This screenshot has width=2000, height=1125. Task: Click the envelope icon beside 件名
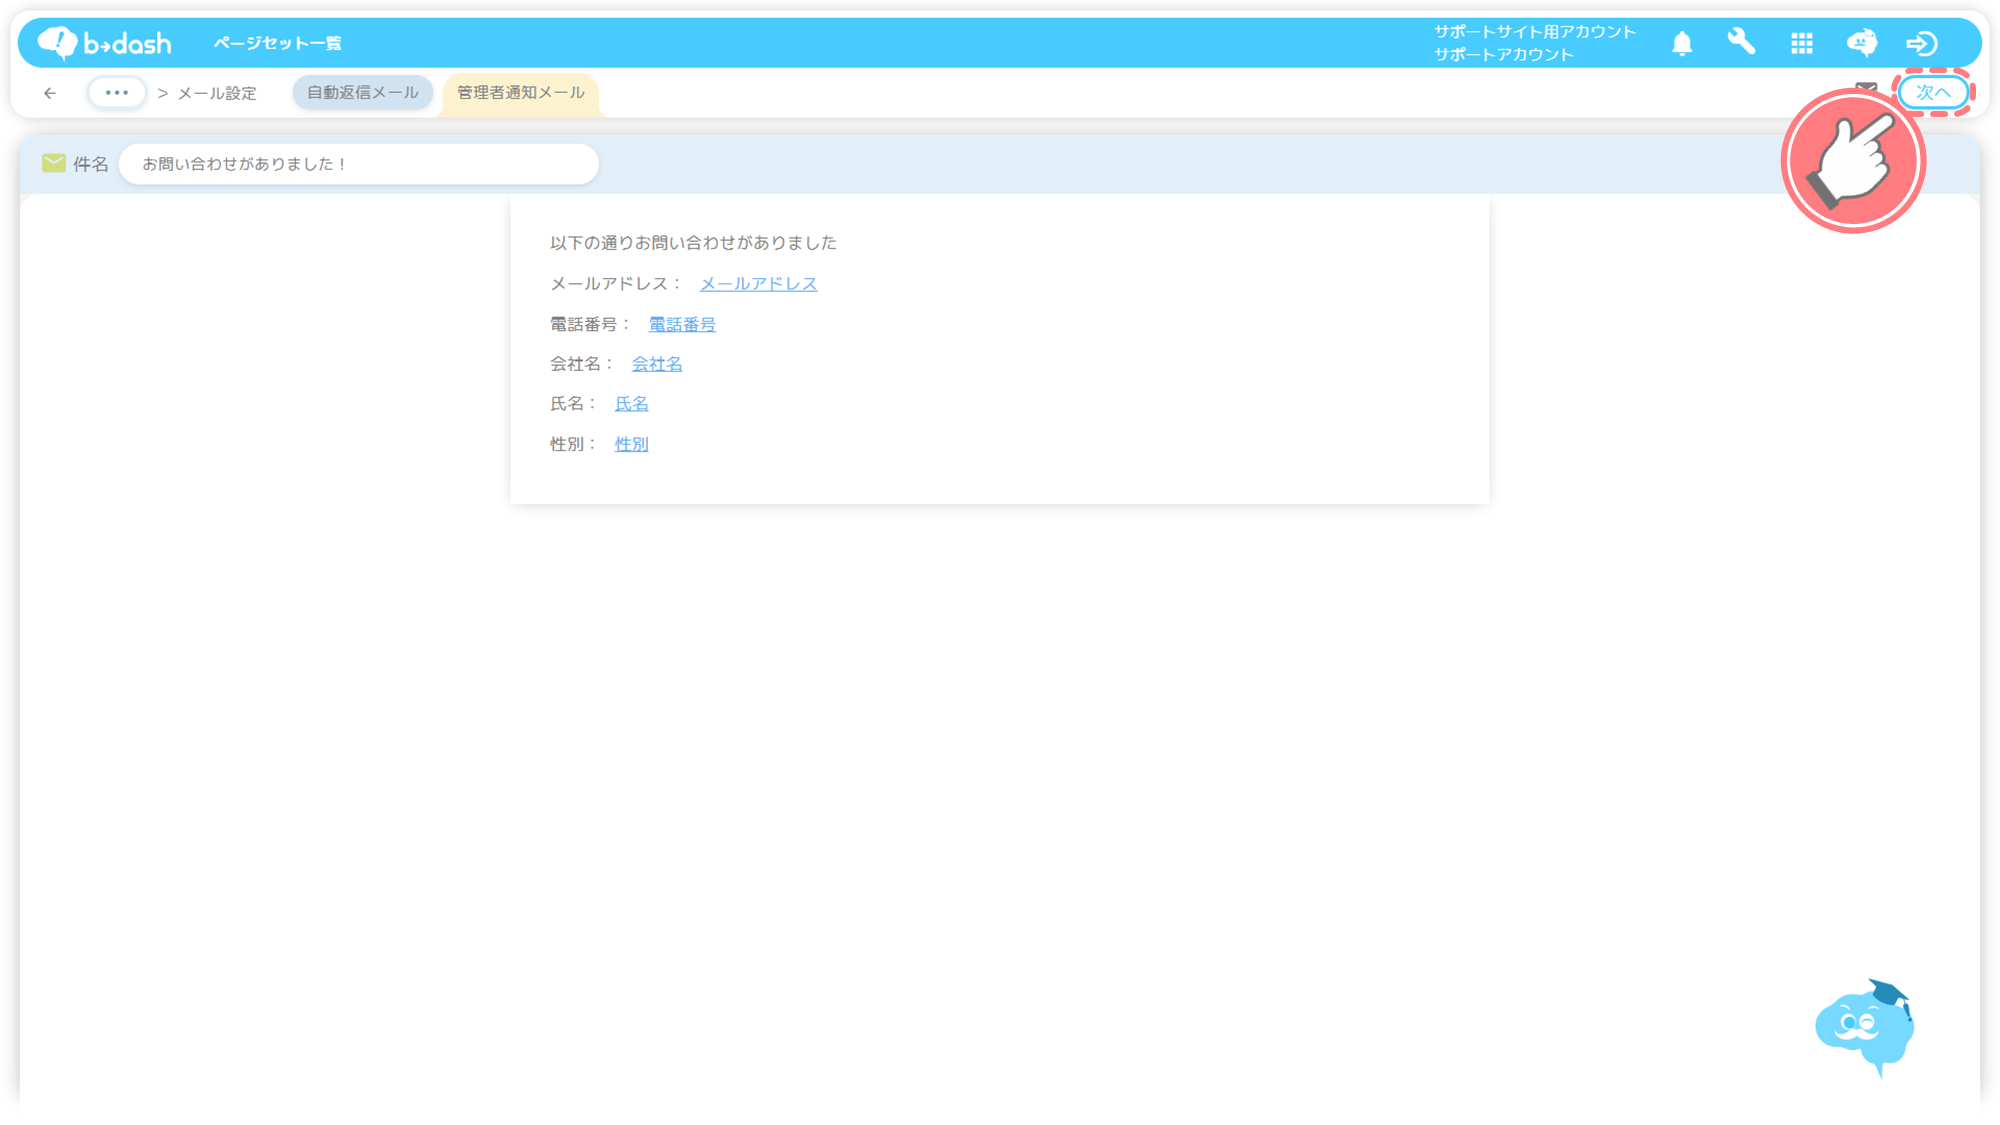(x=53, y=163)
